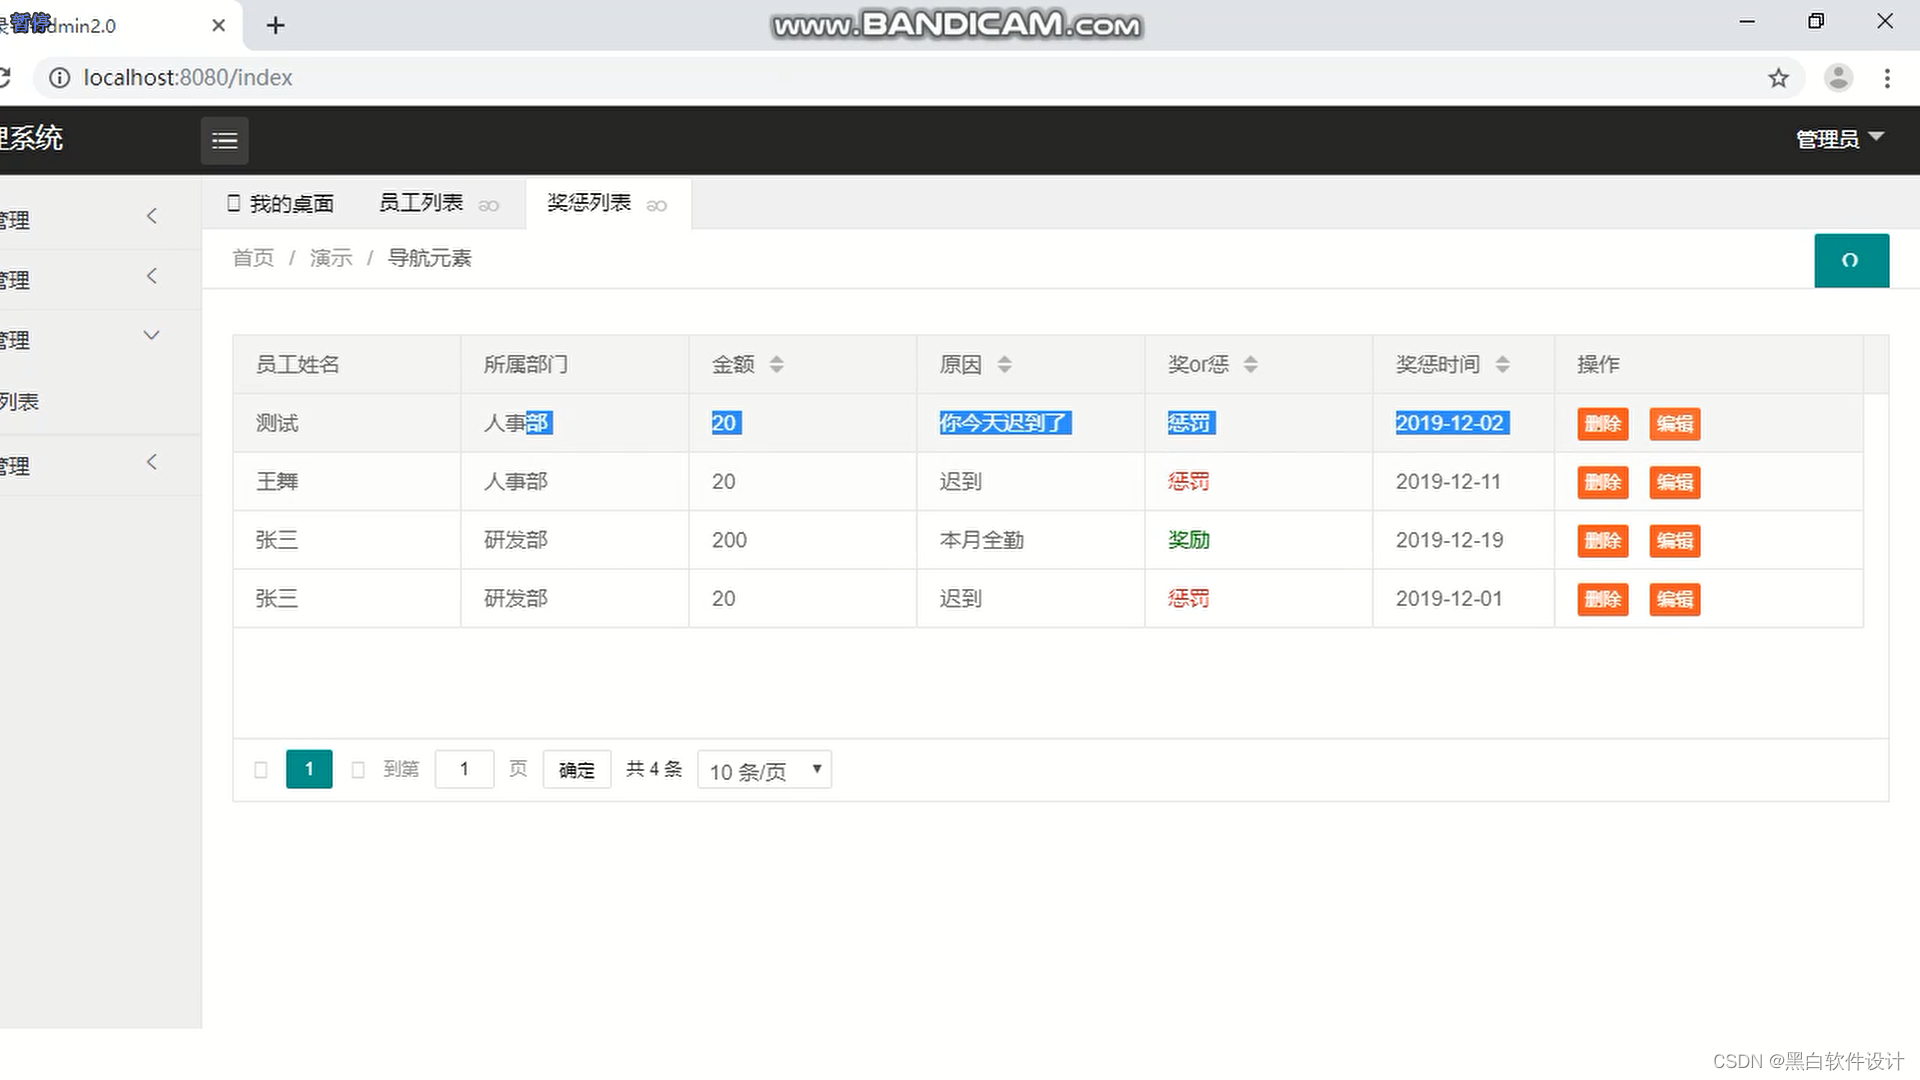1920x1080 pixels.
Task: Click the 导航元素 breadcrumb text
Action: pyautogui.click(x=430, y=258)
